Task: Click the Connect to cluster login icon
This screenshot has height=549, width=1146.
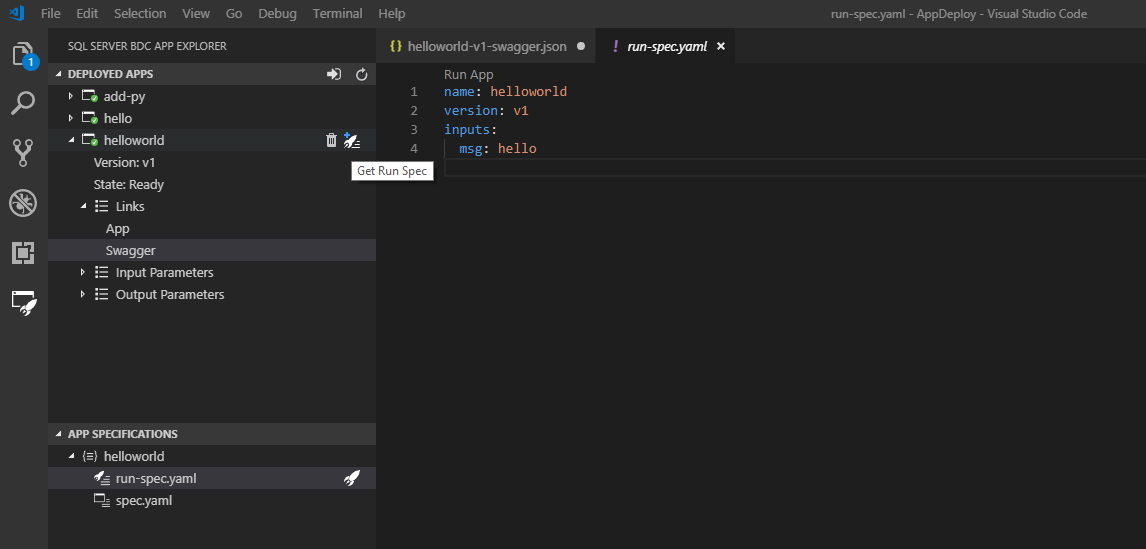Action: 334,74
